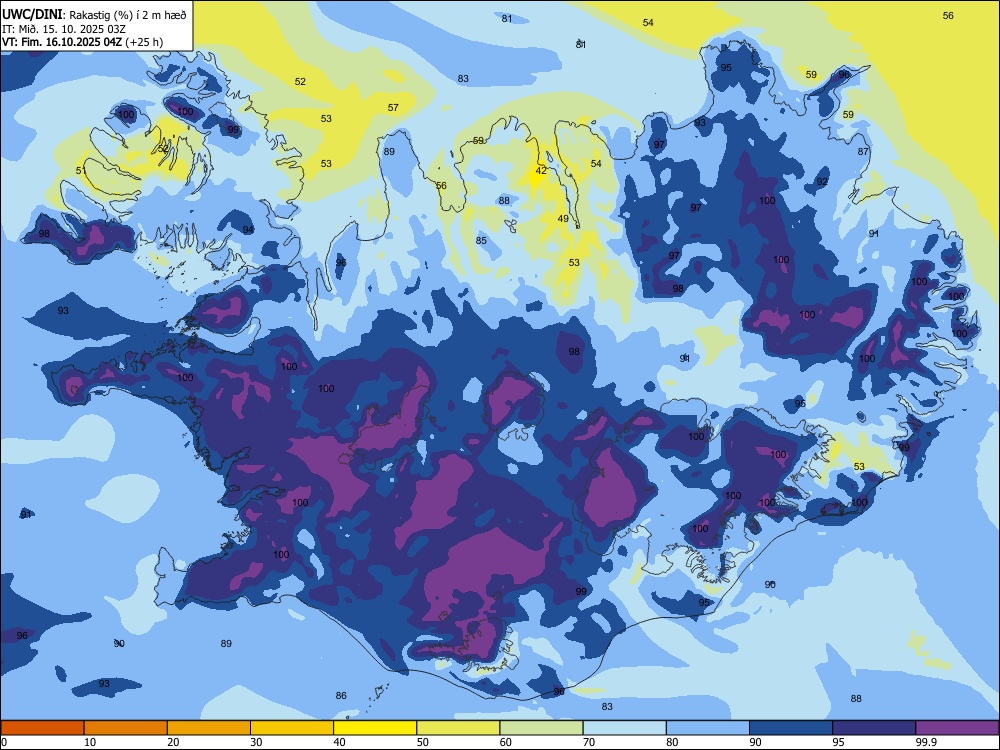
Task: Click the pale green 60–70 legend swatch
Action: point(541,728)
